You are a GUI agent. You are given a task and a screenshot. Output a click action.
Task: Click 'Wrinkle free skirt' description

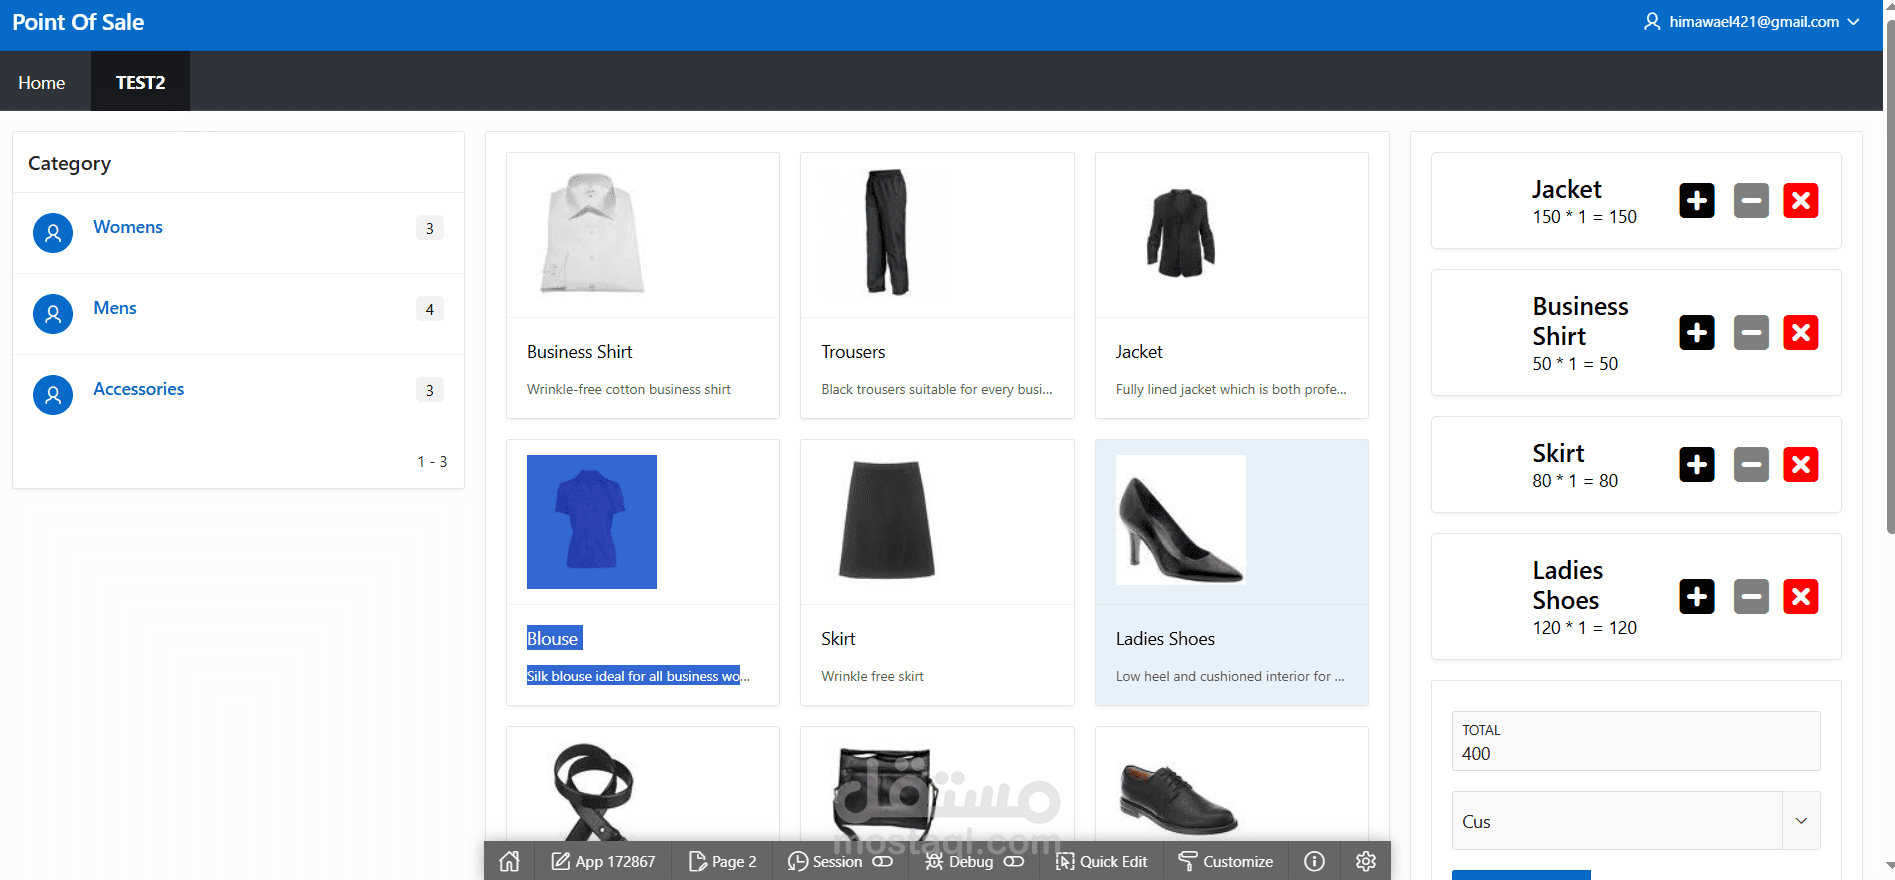872,676
